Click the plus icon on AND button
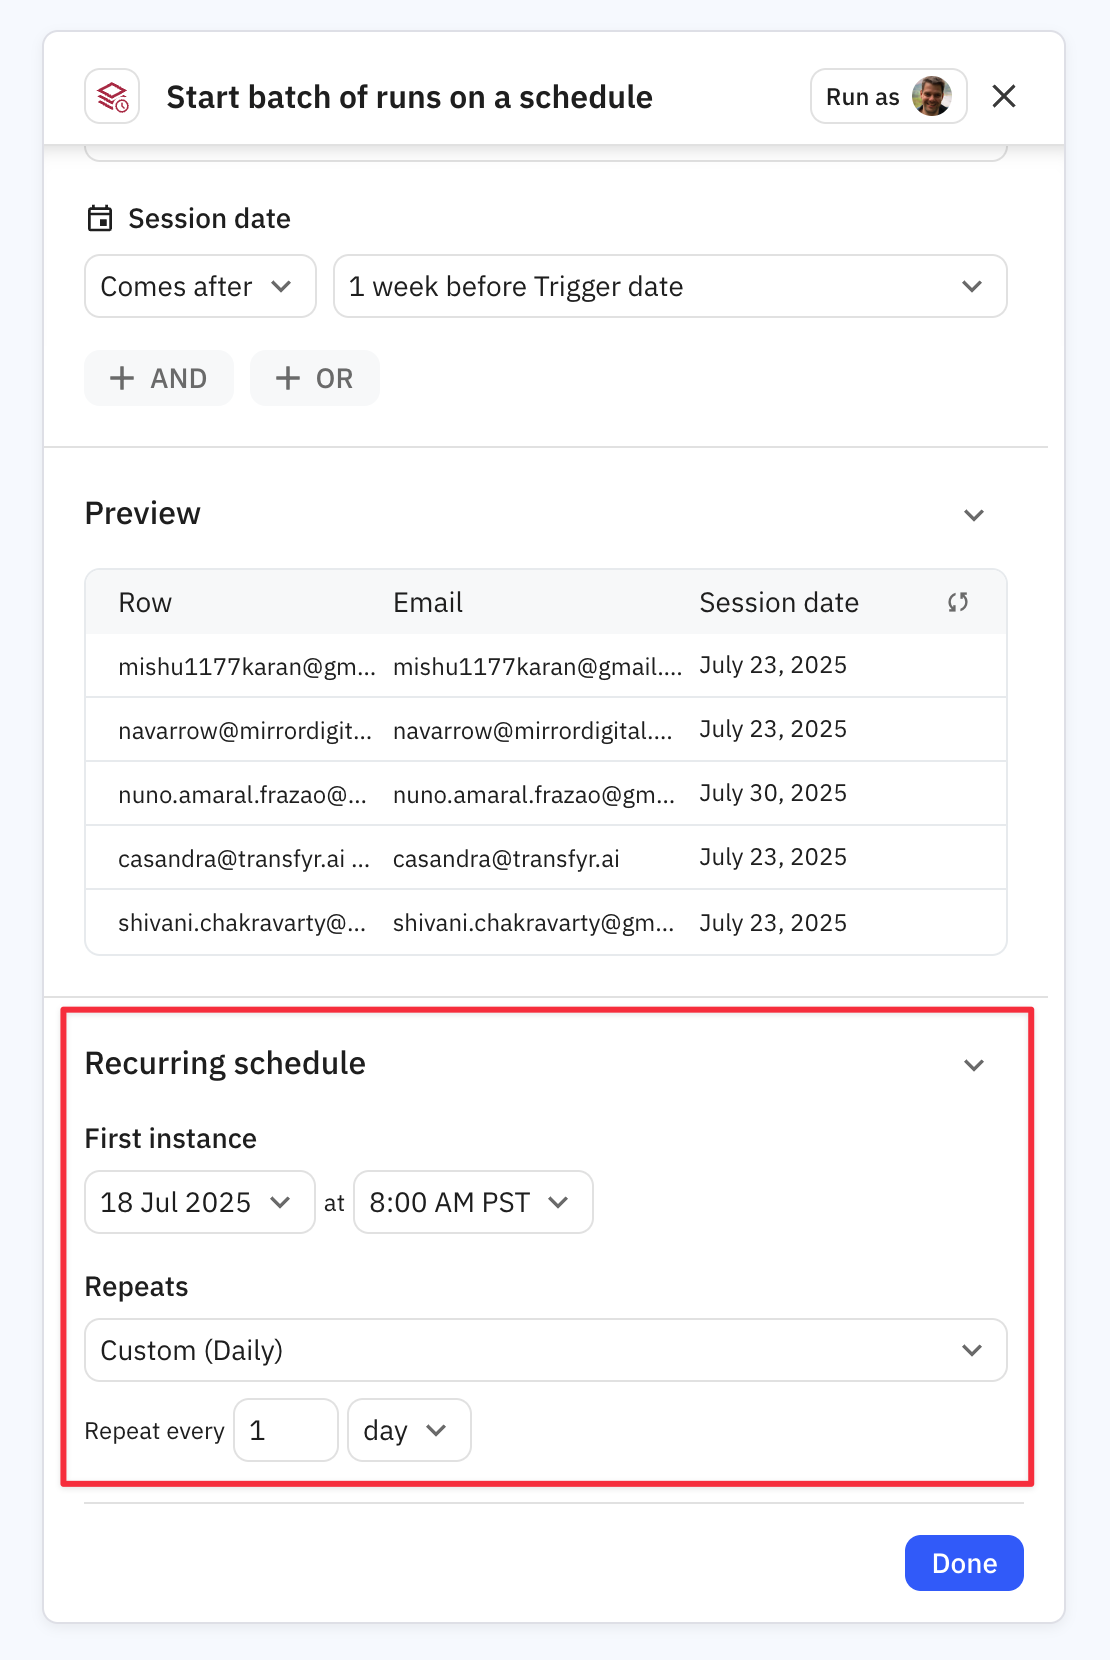Viewport: 1110px width, 1660px height. [122, 379]
